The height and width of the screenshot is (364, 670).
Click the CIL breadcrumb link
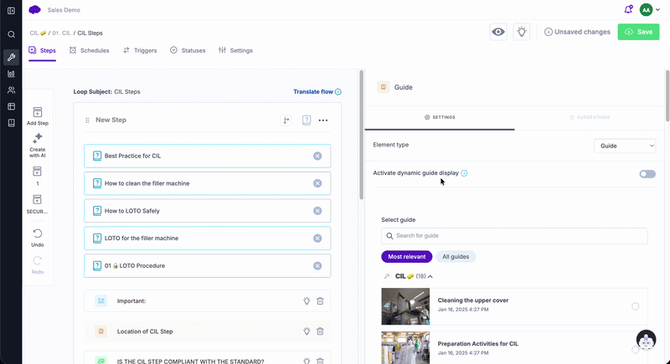point(38,33)
